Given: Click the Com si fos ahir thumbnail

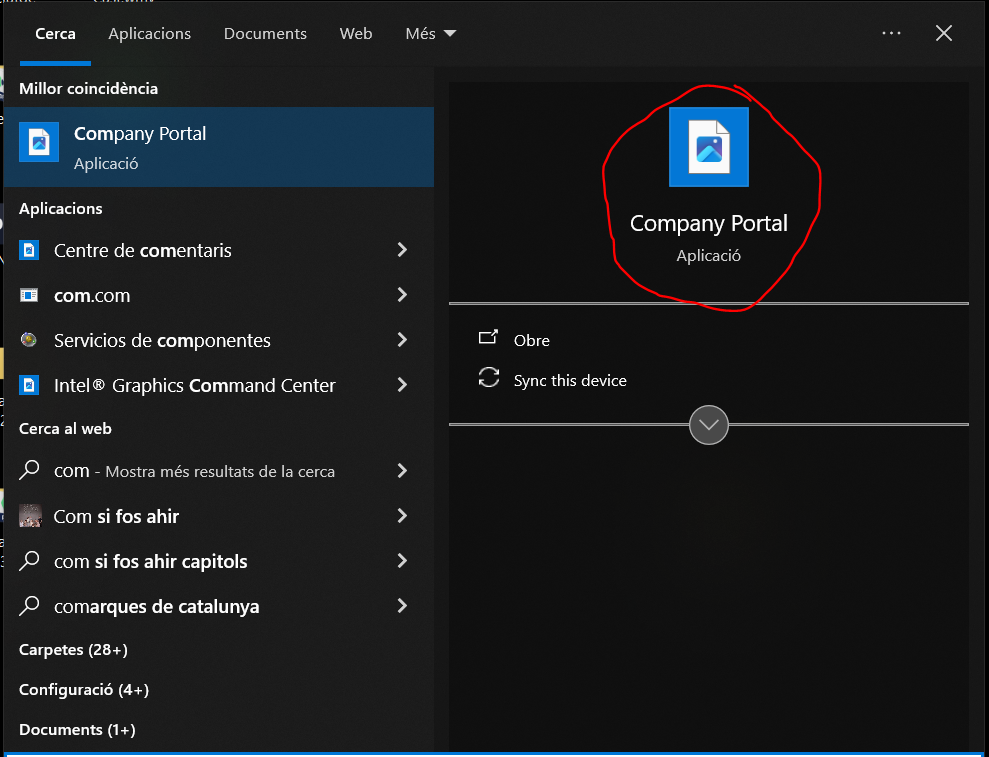Looking at the screenshot, I should pyautogui.click(x=30, y=516).
